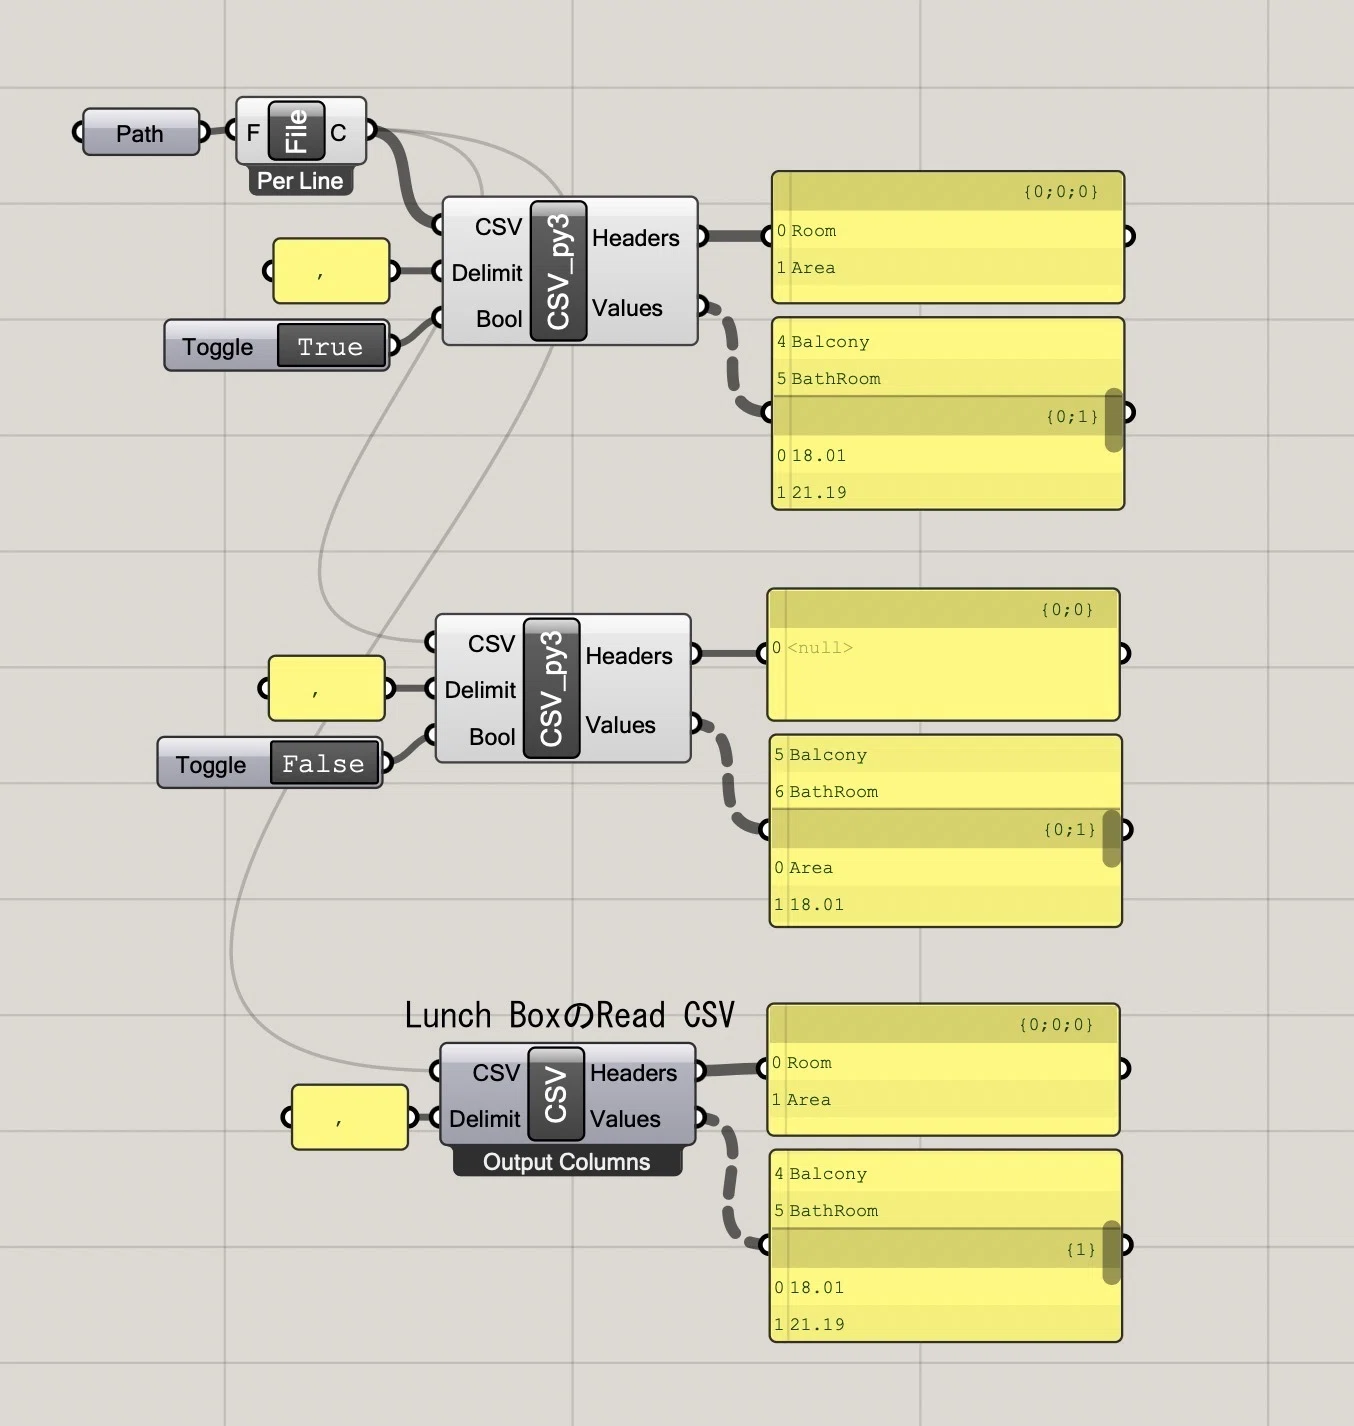Click the bottom comma delimiter panel
This screenshot has height=1426, width=1354.
(350, 1117)
